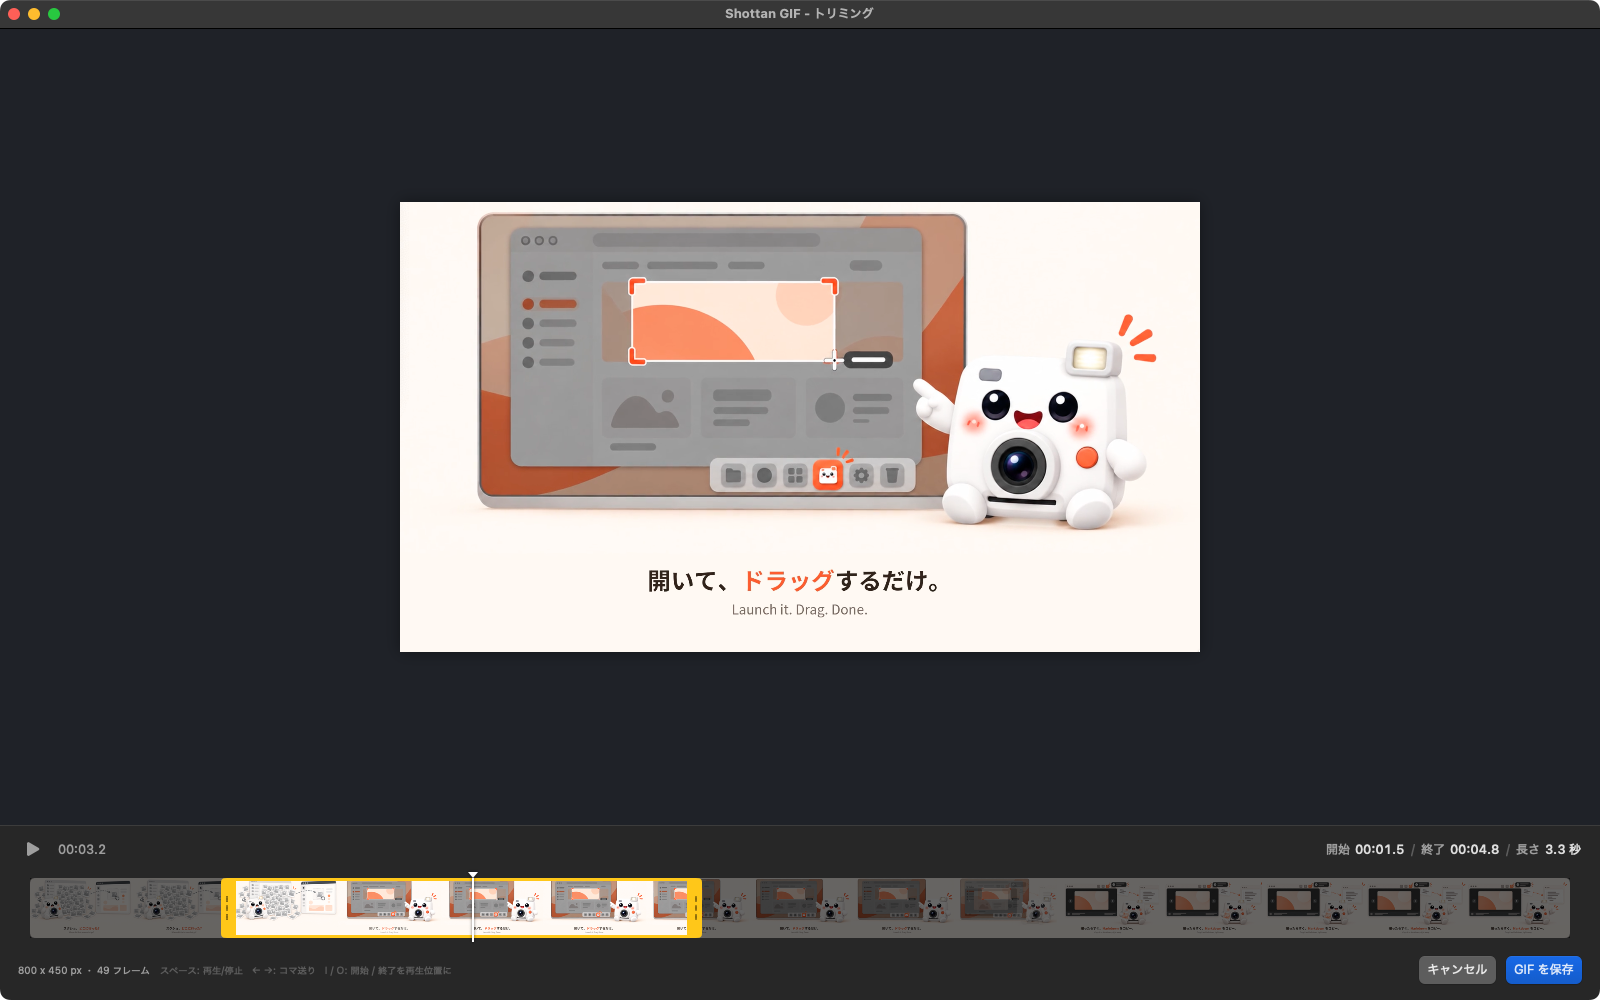Viewport: 1600px width, 1000px height.
Task: Click the 49 フレーム frame count
Action: click(123, 970)
